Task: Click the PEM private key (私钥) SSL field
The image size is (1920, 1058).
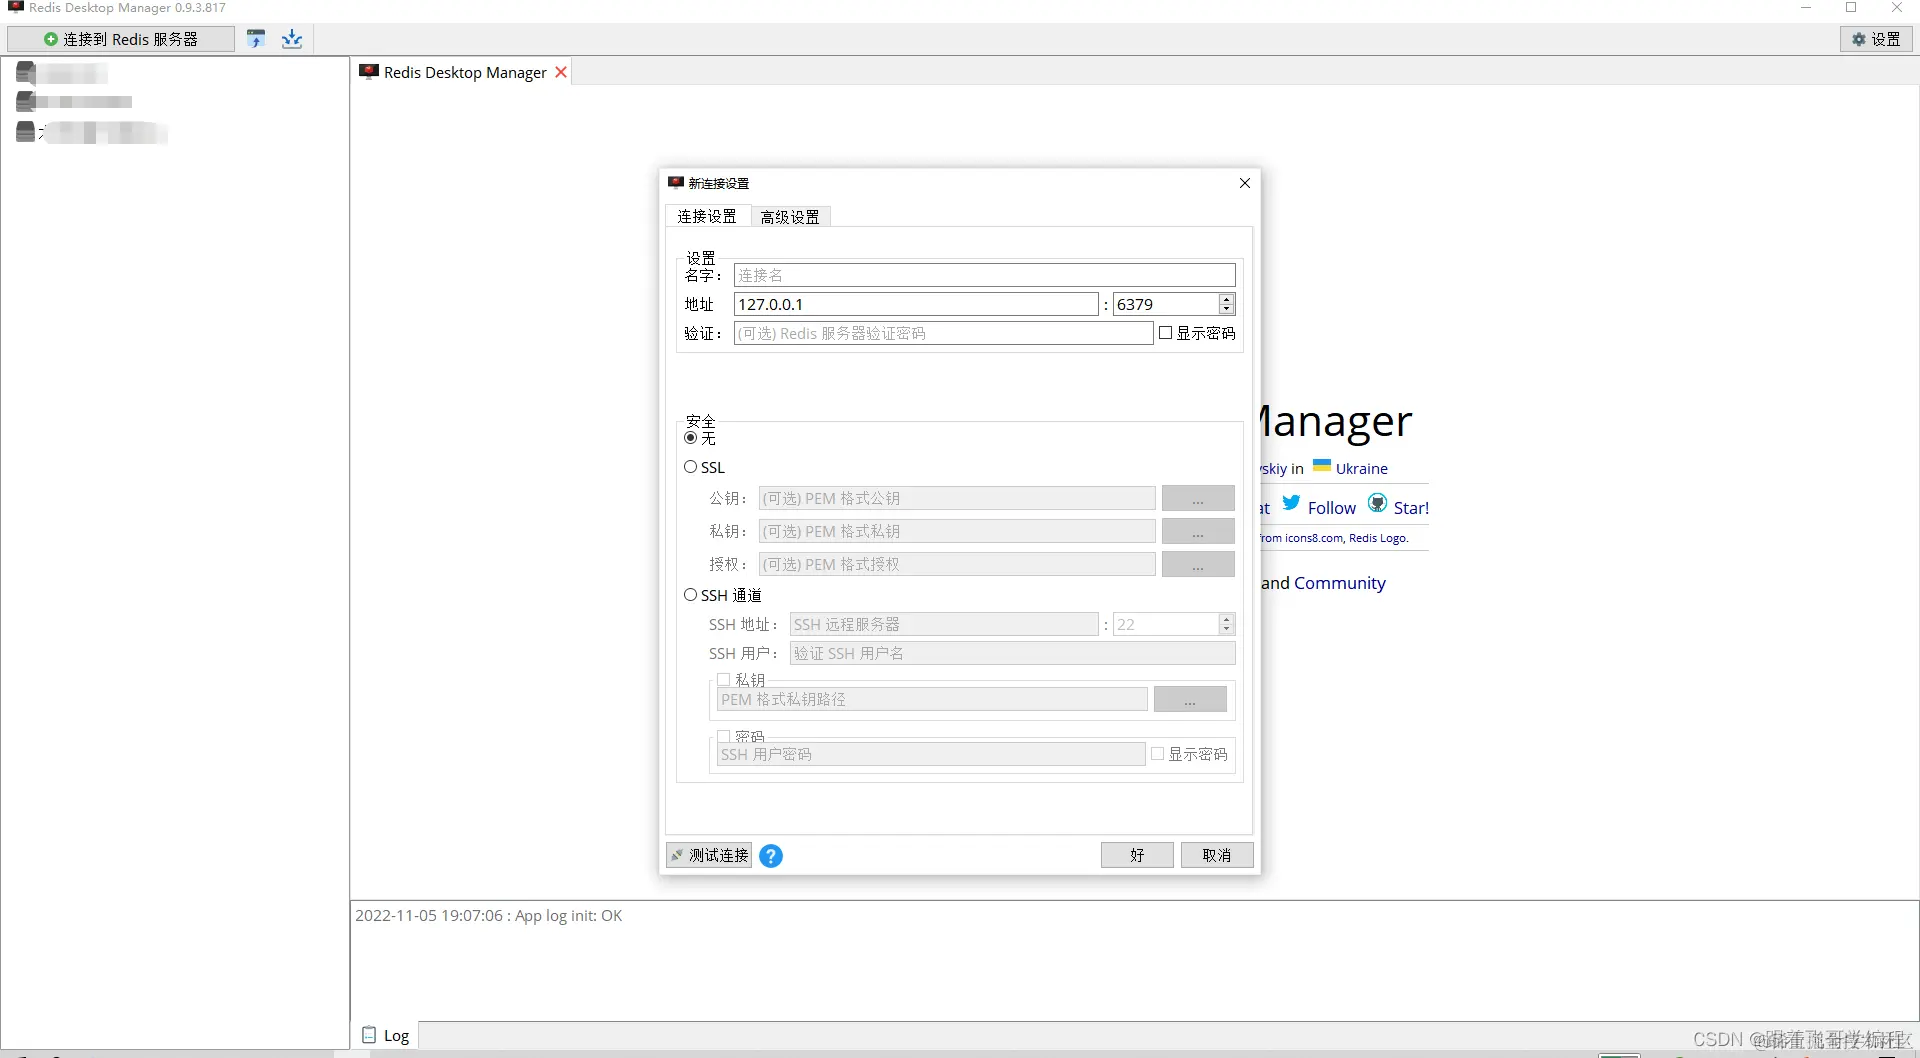Action: (x=957, y=531)
